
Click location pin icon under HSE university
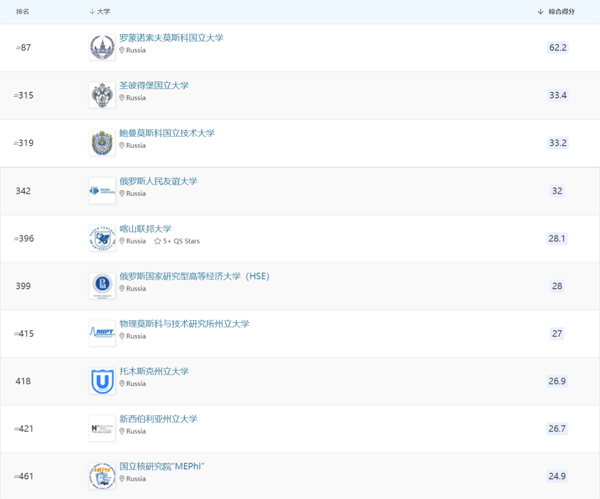[x=122, y=289]
